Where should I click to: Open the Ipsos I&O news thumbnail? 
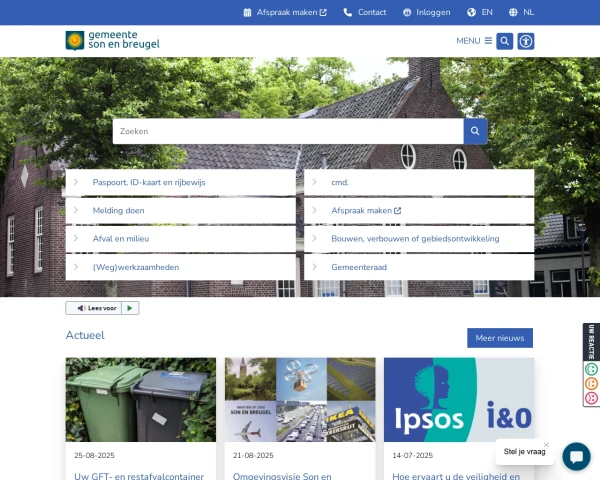459,400
